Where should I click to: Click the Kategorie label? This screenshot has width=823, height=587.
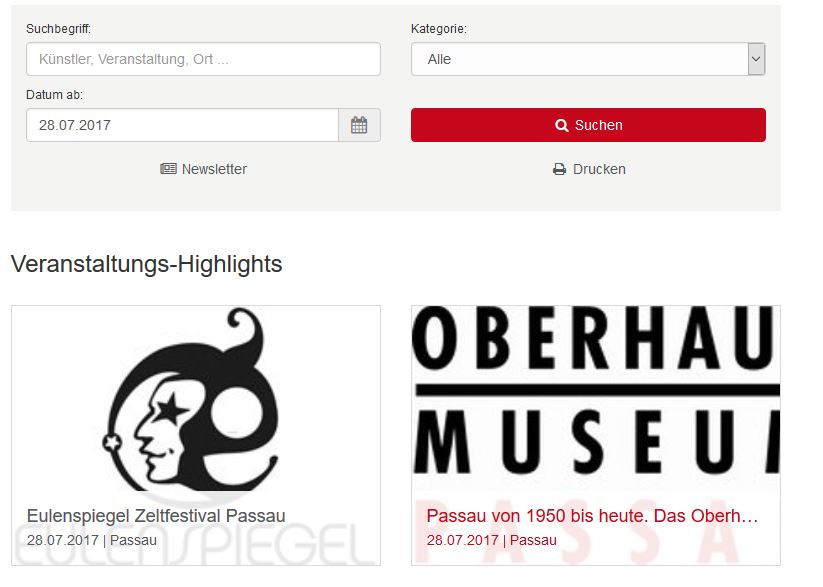[439, 29]
